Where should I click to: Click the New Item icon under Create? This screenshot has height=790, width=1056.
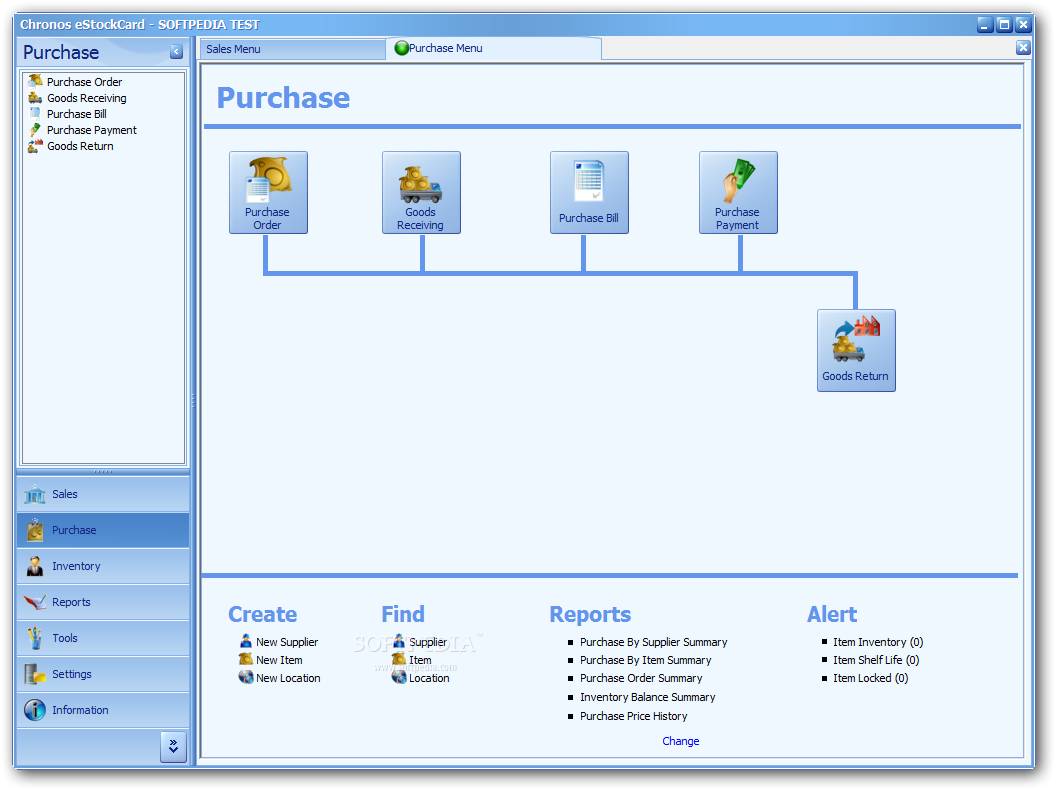point(246,659)
